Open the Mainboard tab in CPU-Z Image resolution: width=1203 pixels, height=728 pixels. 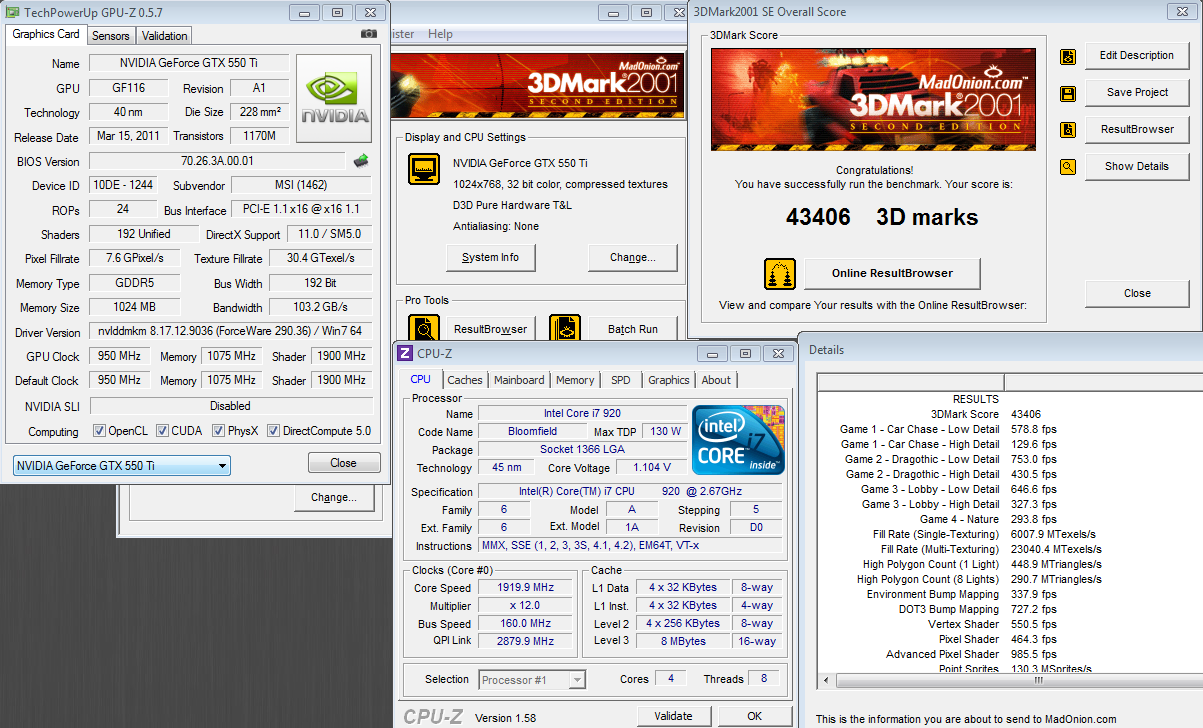click(520, 380)
